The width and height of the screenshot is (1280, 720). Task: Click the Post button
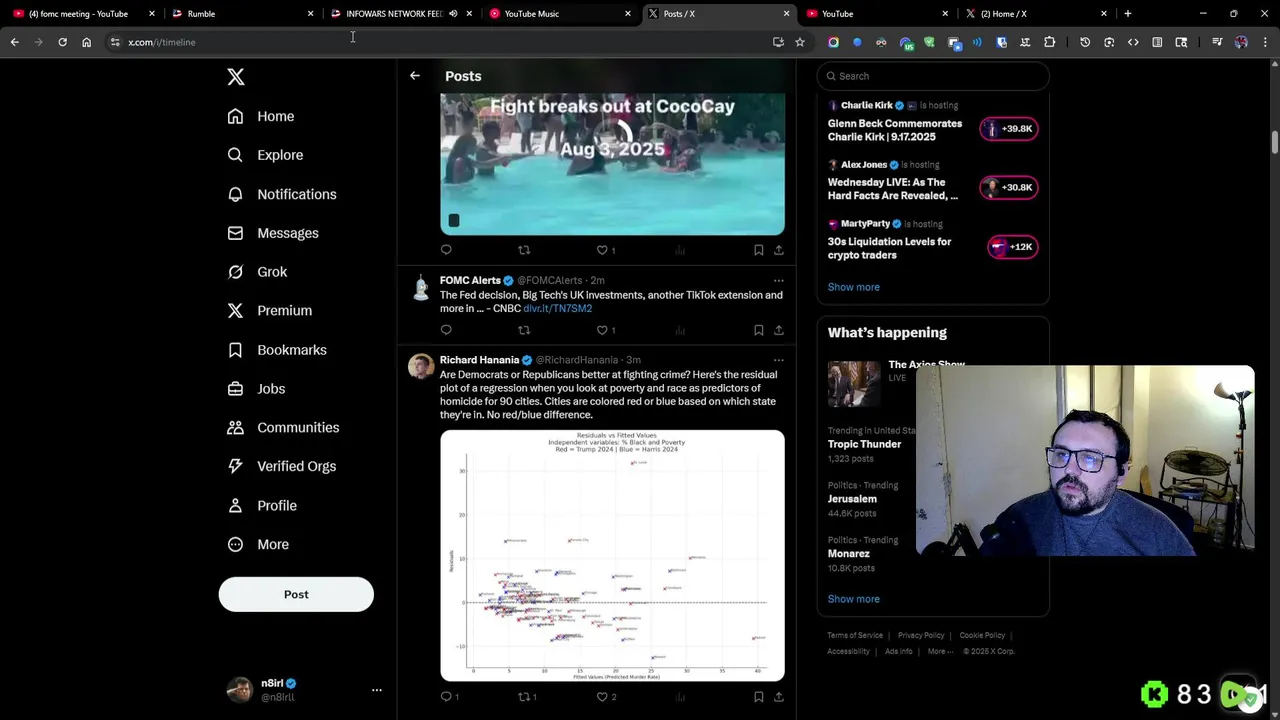click(x=296, y=594)
